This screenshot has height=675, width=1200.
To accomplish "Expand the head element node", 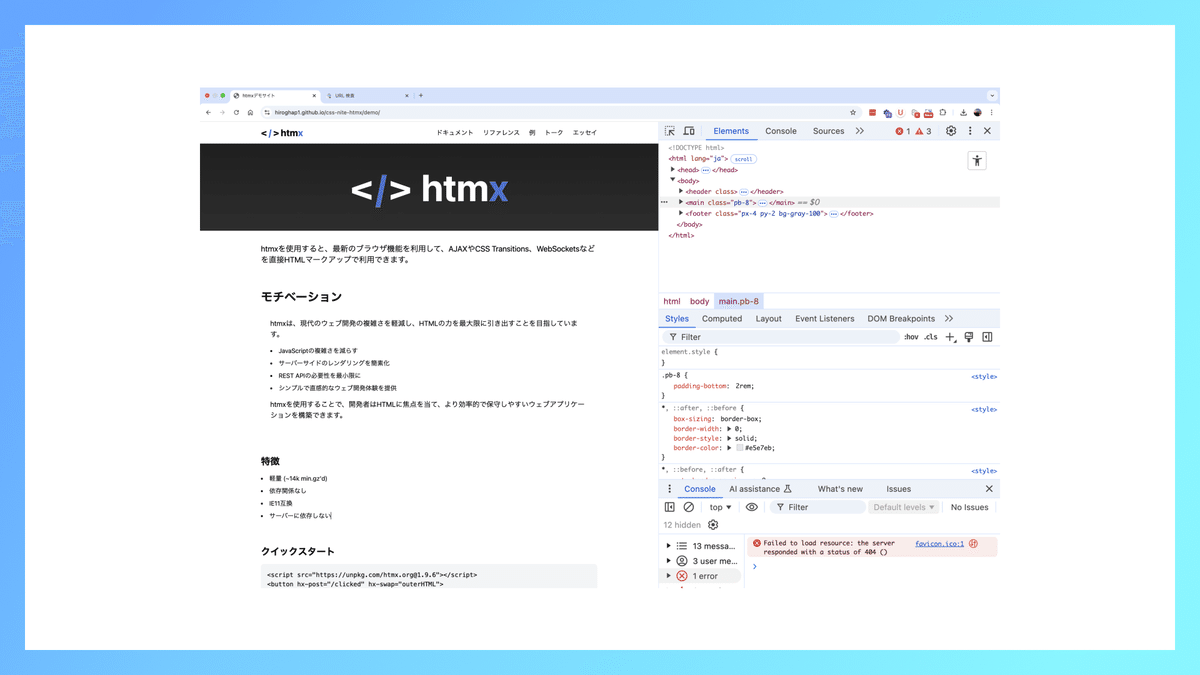I will pos(673,170).
